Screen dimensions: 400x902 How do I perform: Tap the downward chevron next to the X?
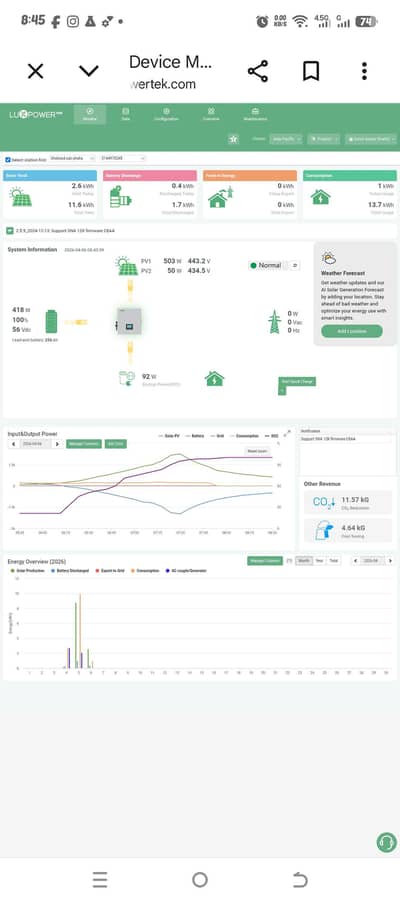89,71
